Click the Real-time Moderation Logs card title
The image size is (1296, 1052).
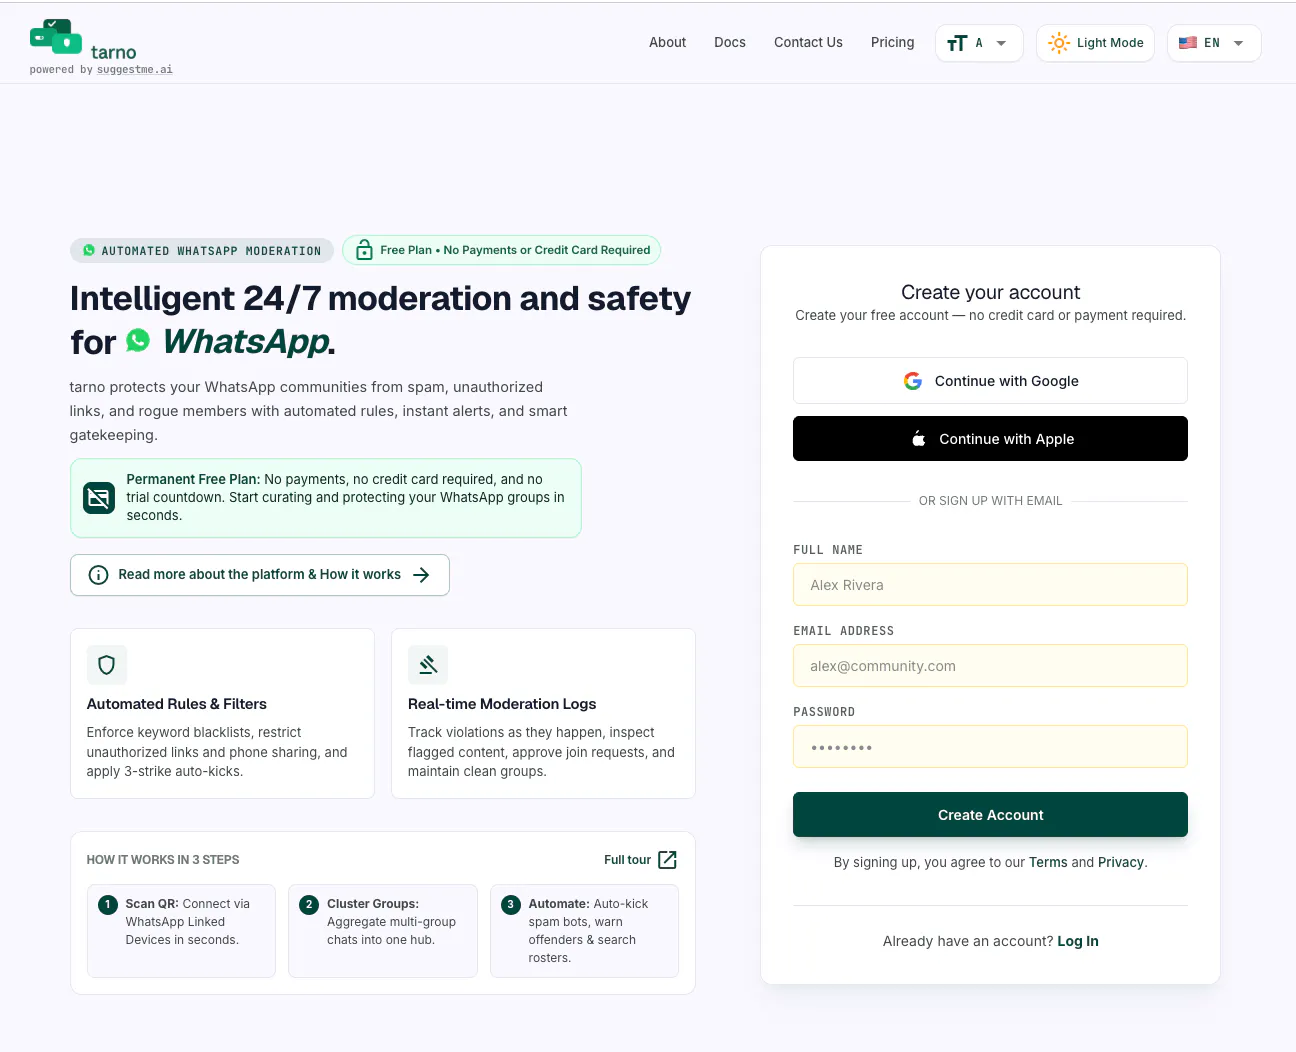[x=502, y=704]
